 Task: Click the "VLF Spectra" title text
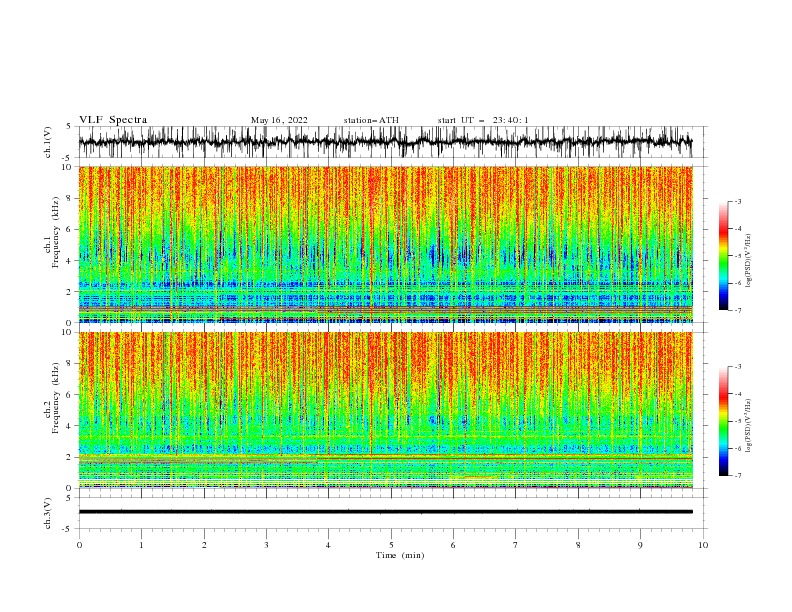(113, 120)
